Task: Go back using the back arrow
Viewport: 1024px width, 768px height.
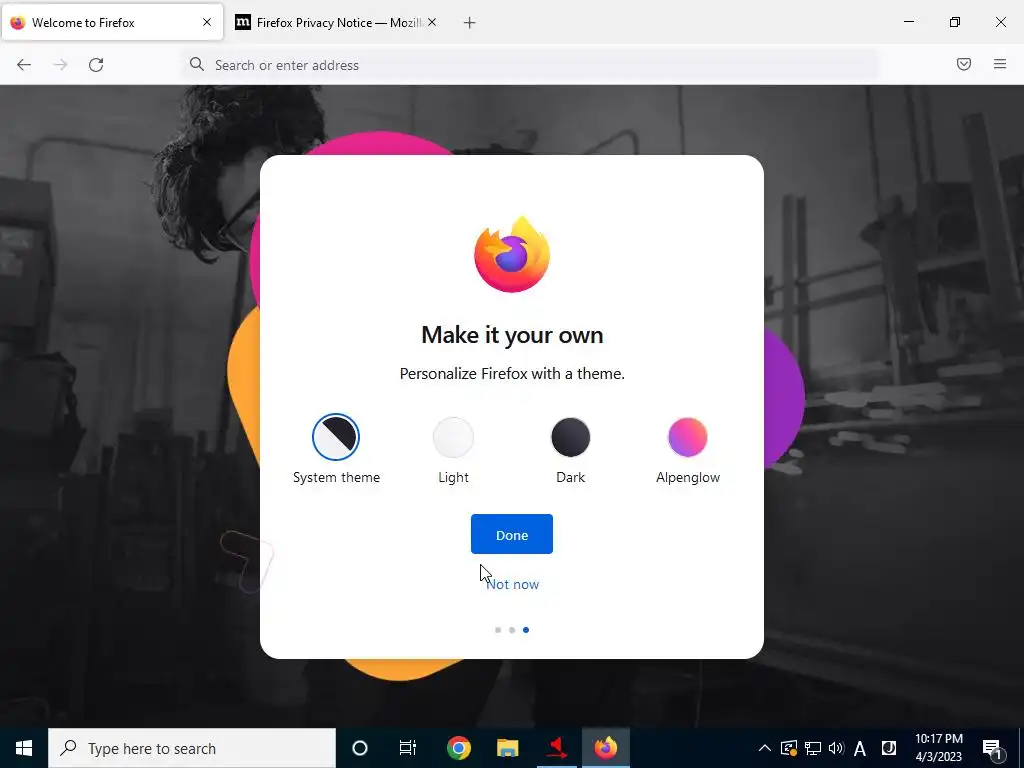Action: [24, 65]
